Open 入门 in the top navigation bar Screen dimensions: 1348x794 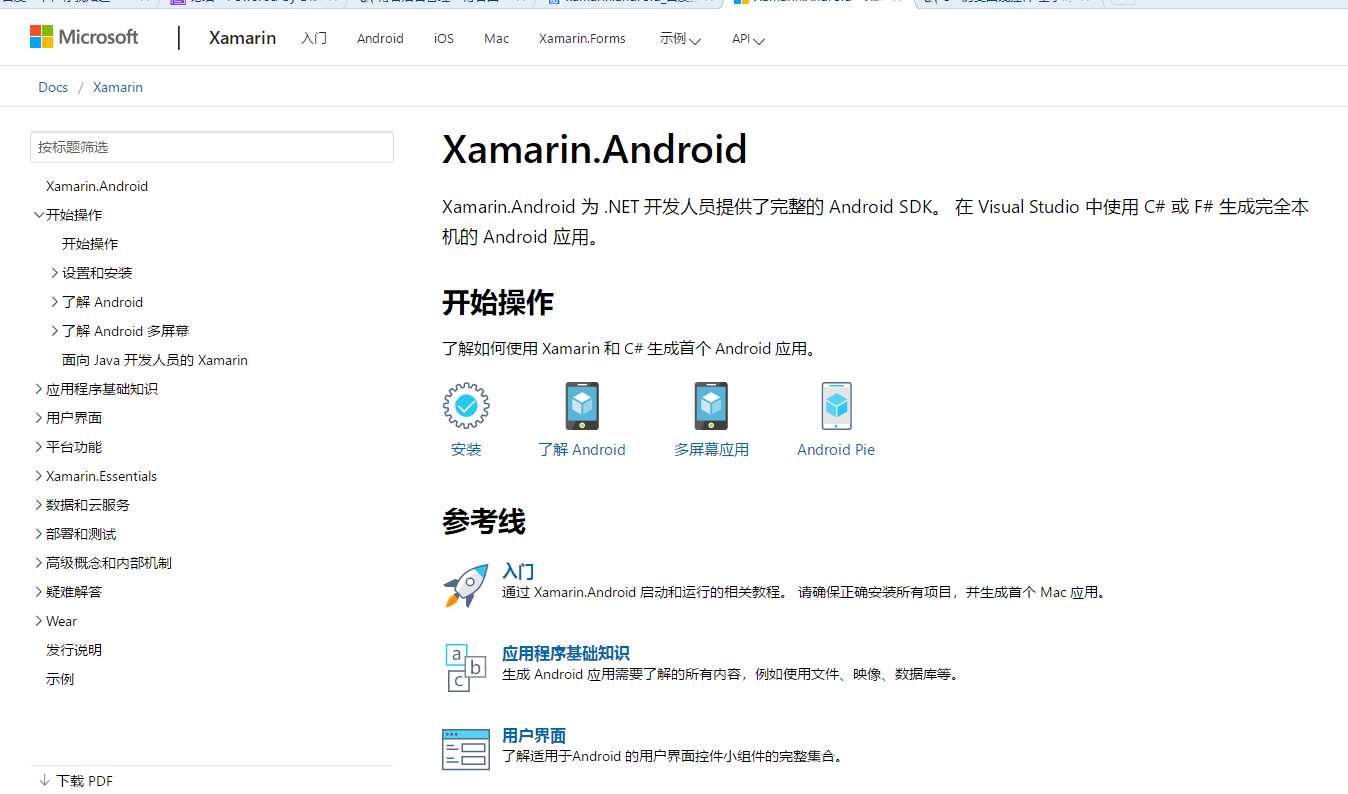314,38
